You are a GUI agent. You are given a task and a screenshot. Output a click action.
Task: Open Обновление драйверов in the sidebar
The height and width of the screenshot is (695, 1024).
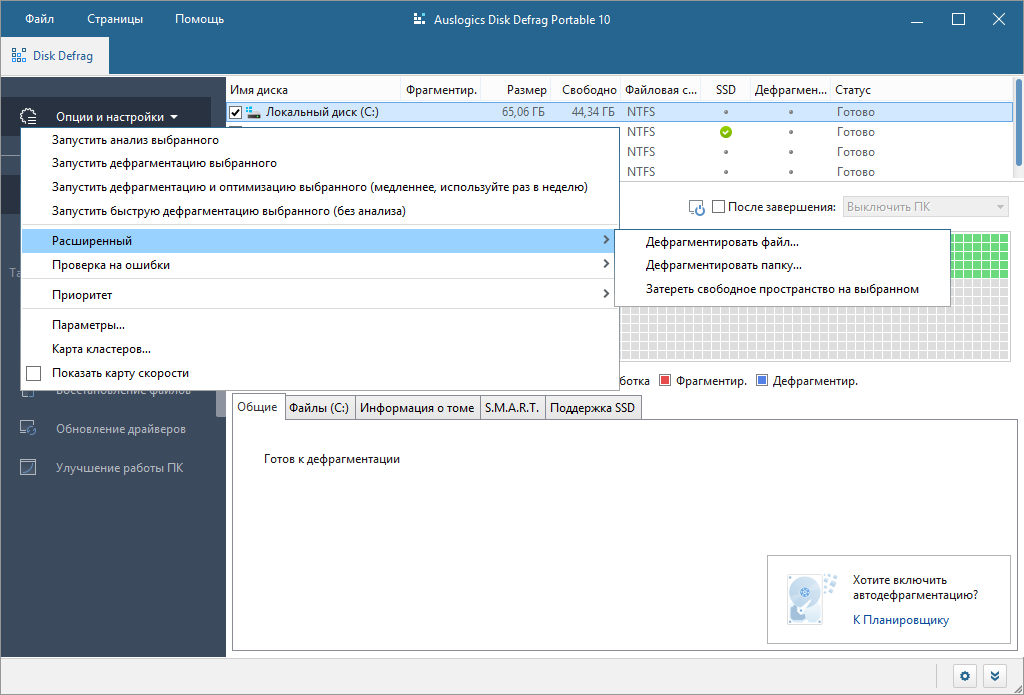point(121,429)
